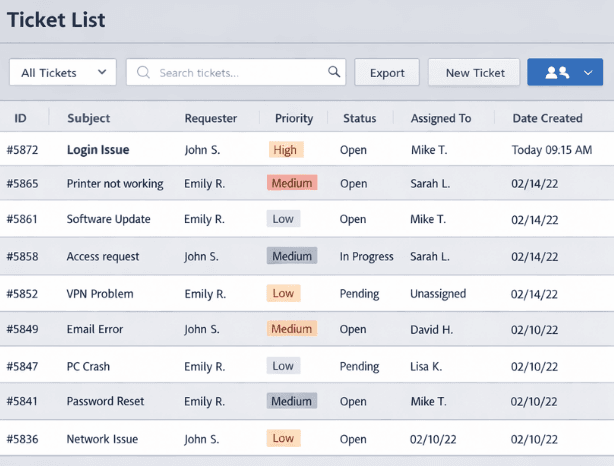The image size is (614, 466).
Task: Click the Status column header
Action: click(359, 118)
